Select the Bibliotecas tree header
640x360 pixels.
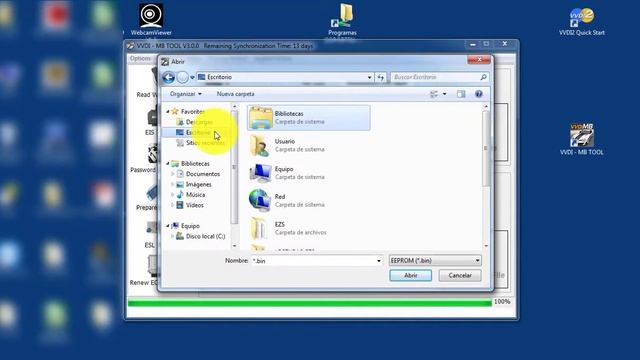190,164
